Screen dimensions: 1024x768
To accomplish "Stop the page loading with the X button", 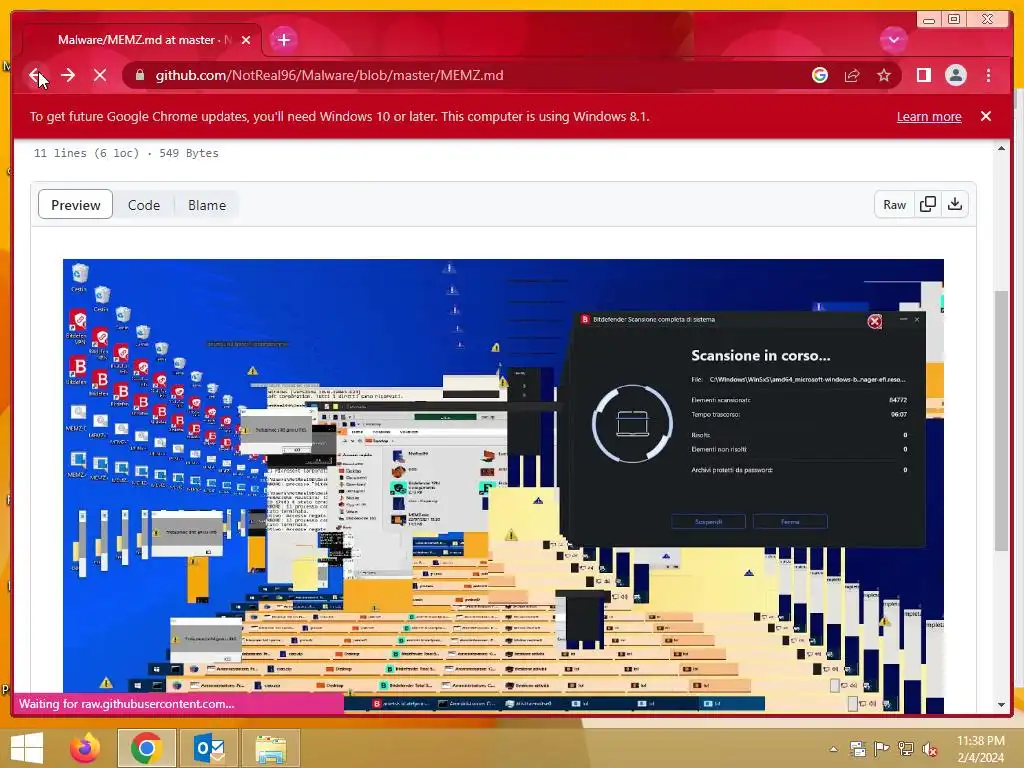I will tap(100, 75).
